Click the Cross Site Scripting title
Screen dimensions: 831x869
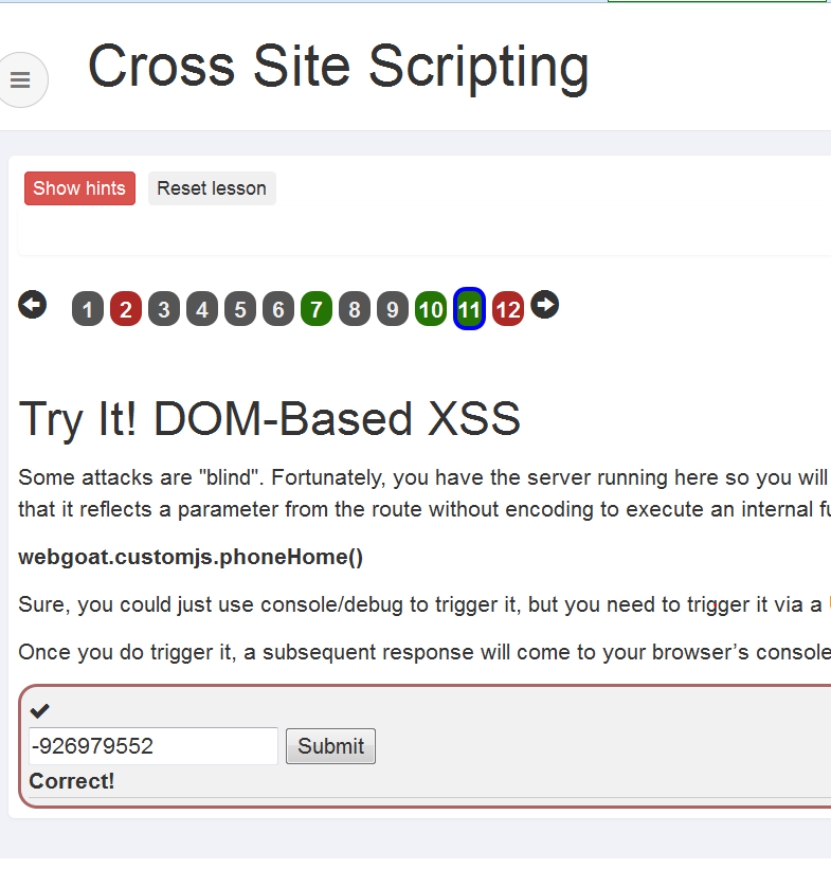tap(338, 68)
